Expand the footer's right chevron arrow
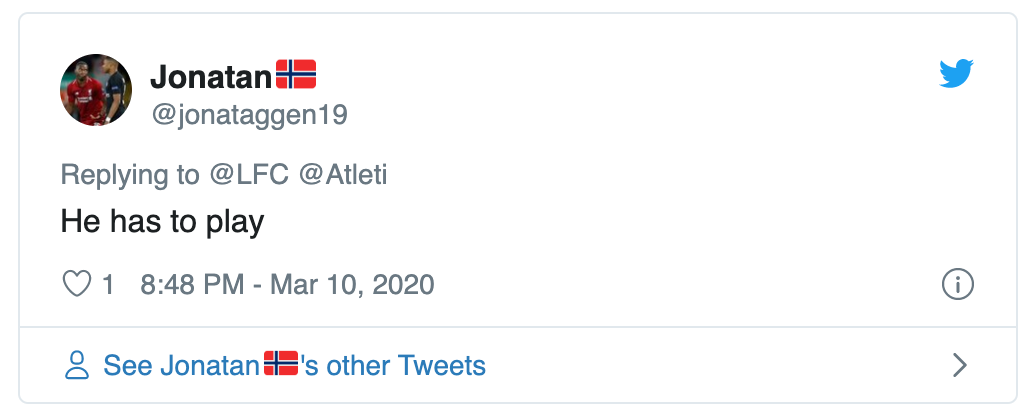The width and height of the screenshot is (1030, 412). [x=959, y=366]
